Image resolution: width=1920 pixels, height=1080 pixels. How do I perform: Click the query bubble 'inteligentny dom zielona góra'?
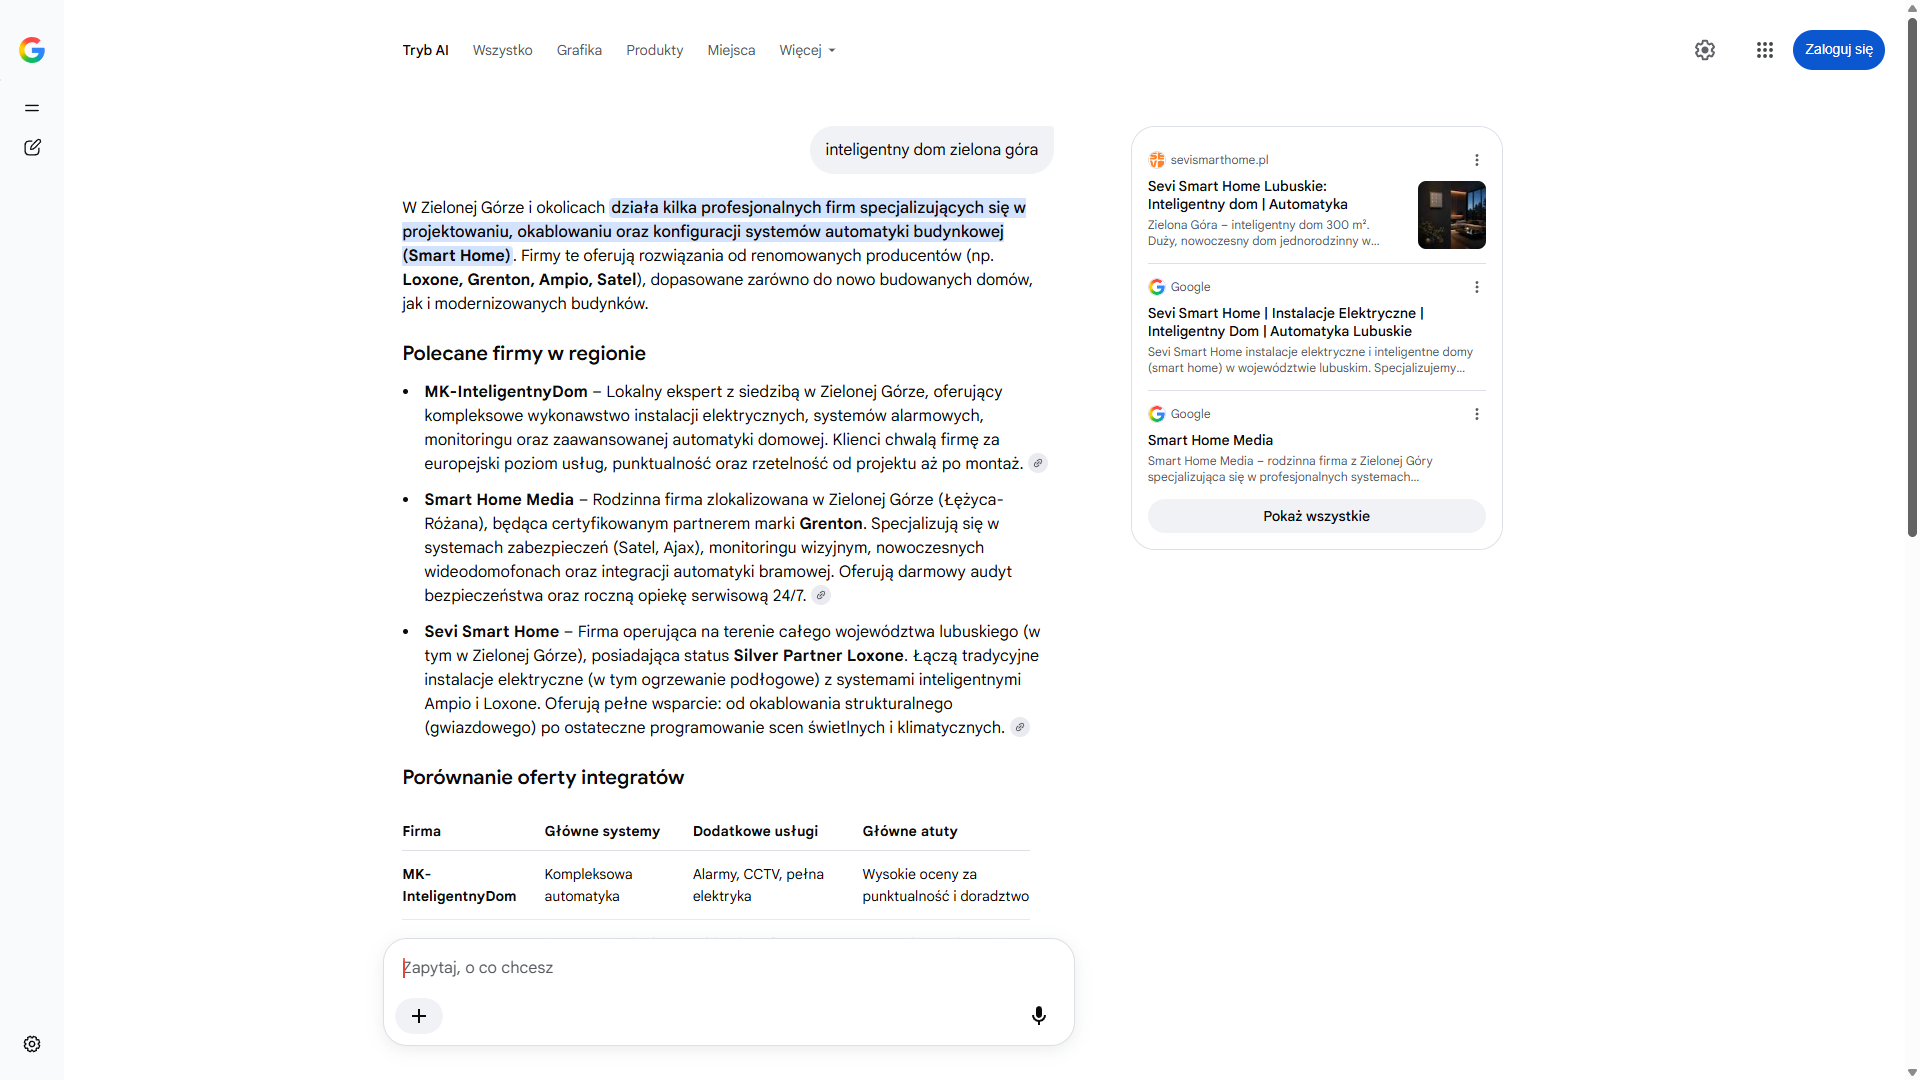tap(931, 150)
